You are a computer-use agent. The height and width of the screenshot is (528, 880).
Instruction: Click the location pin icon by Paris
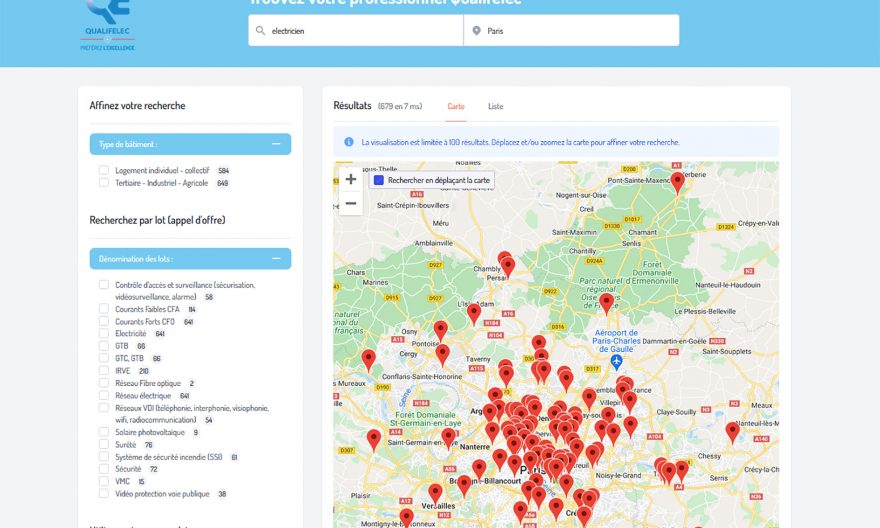pos(476,31)
